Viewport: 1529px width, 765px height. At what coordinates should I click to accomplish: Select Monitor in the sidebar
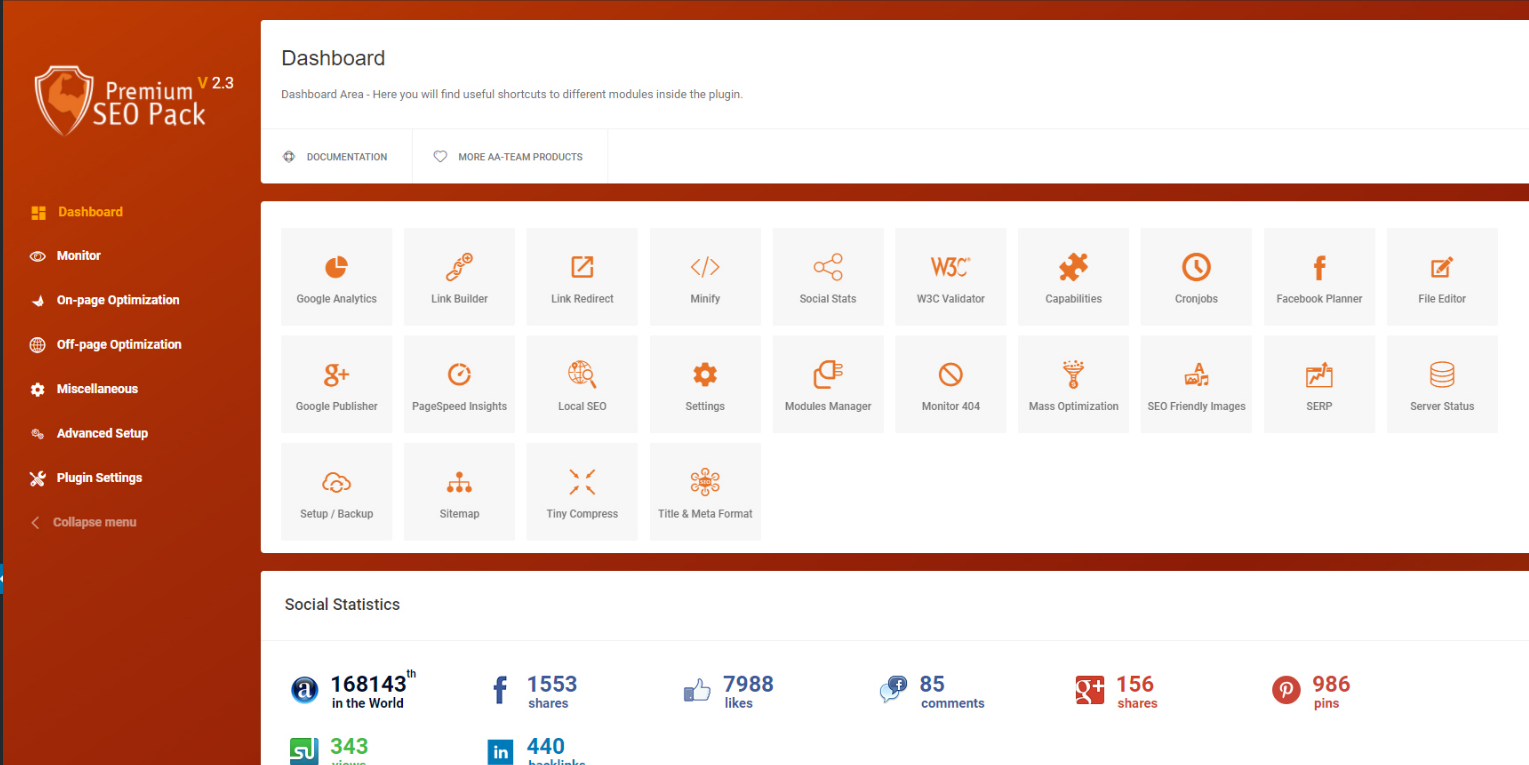[78, 256]
